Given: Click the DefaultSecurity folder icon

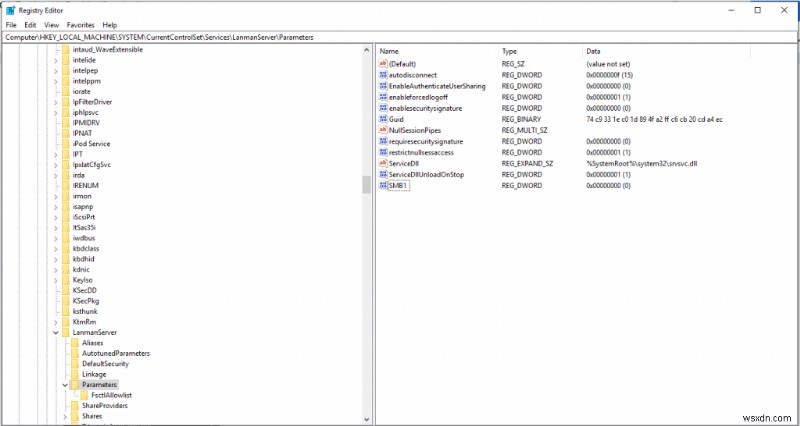Looking at the screenshot, I should 74,364.
